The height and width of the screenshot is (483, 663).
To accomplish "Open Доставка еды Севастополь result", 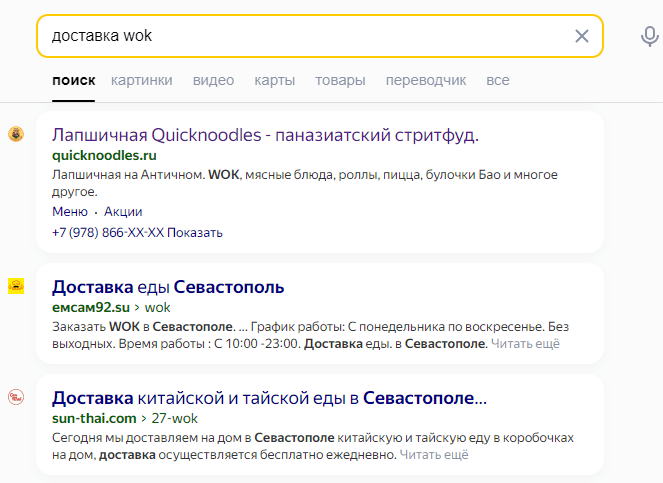I will (168, 287).
